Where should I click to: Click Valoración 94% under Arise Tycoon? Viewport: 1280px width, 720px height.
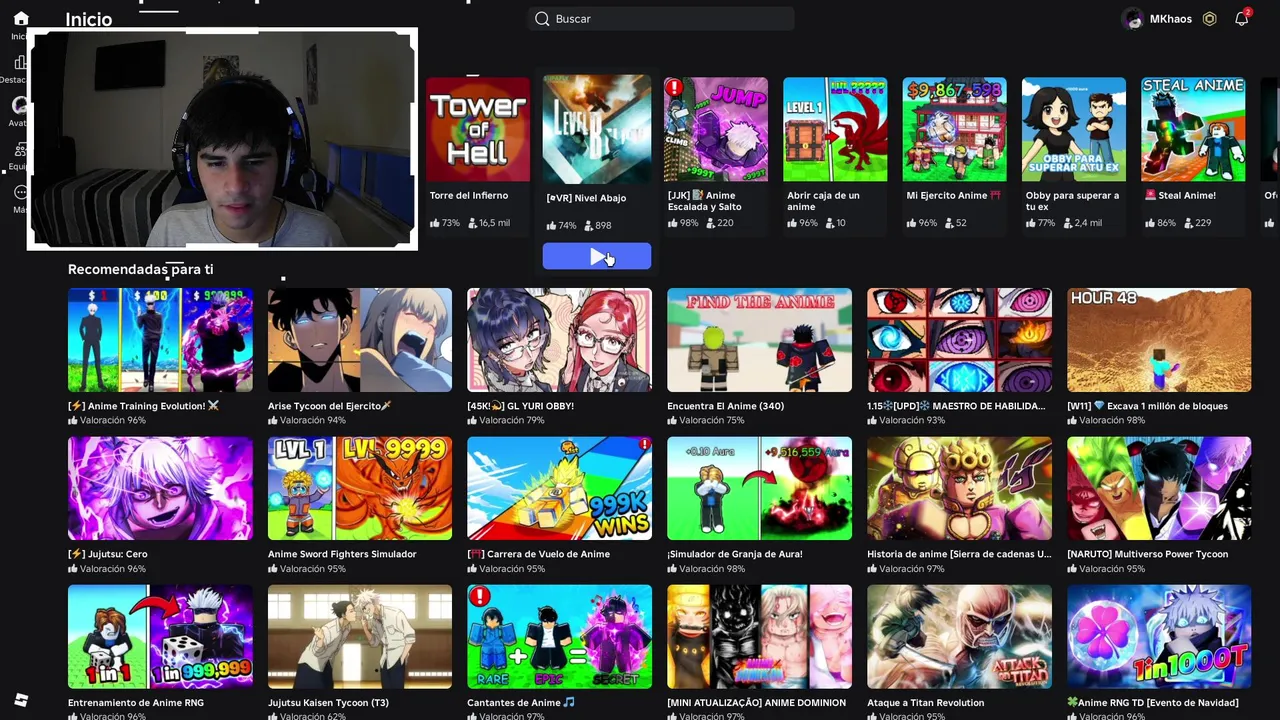point(307,421)
